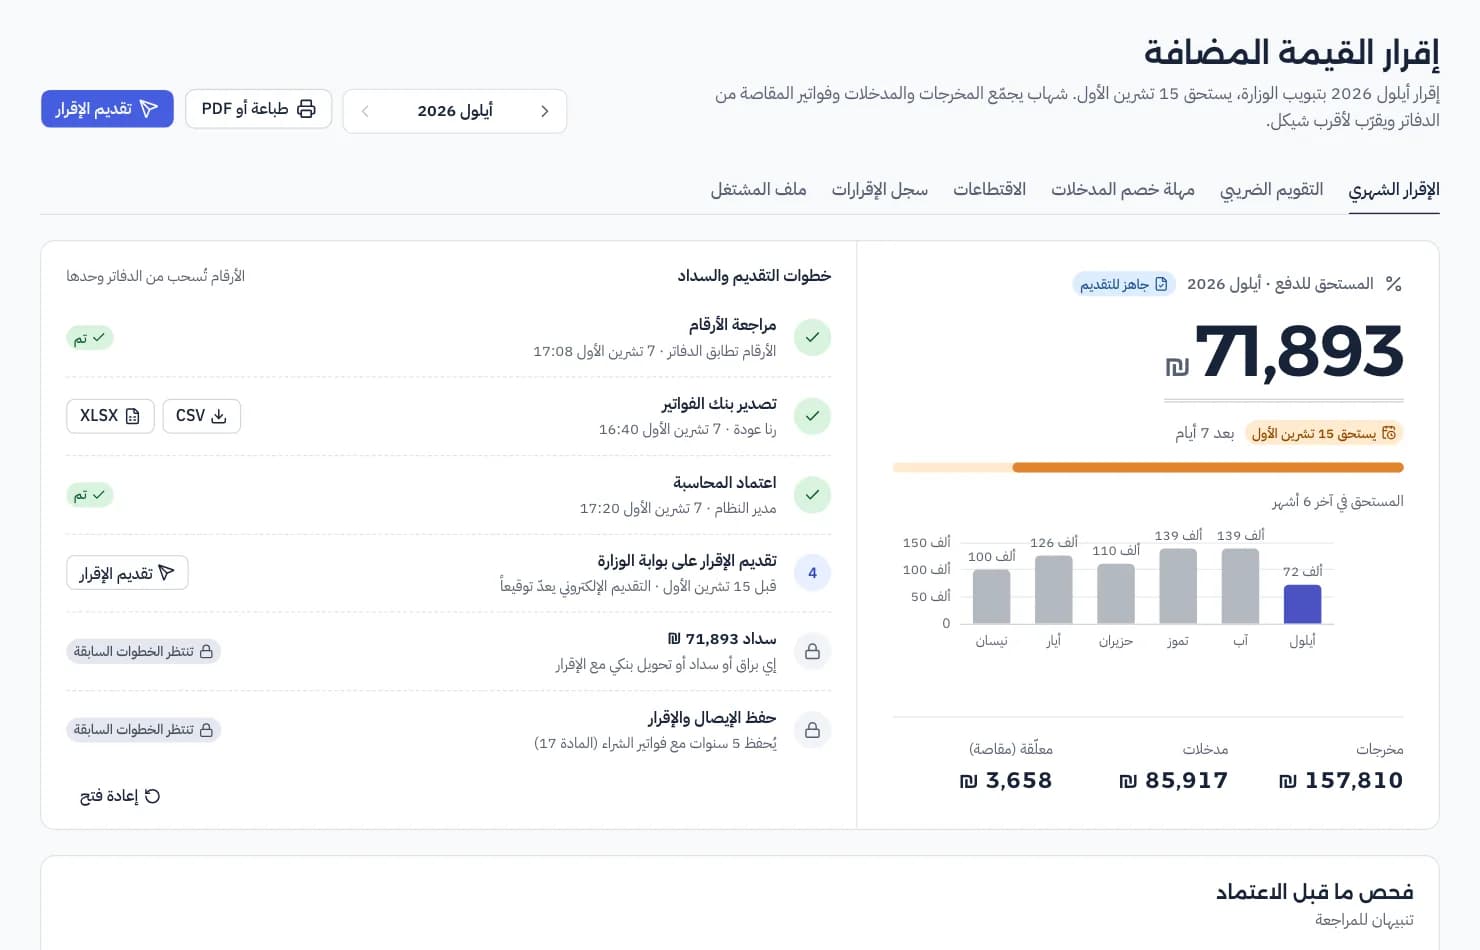Click تم badge on اعتماد المحاسبة row
Image resolution: width=1480 pixels, height=950 pixels.
click(x=90, y=495)
